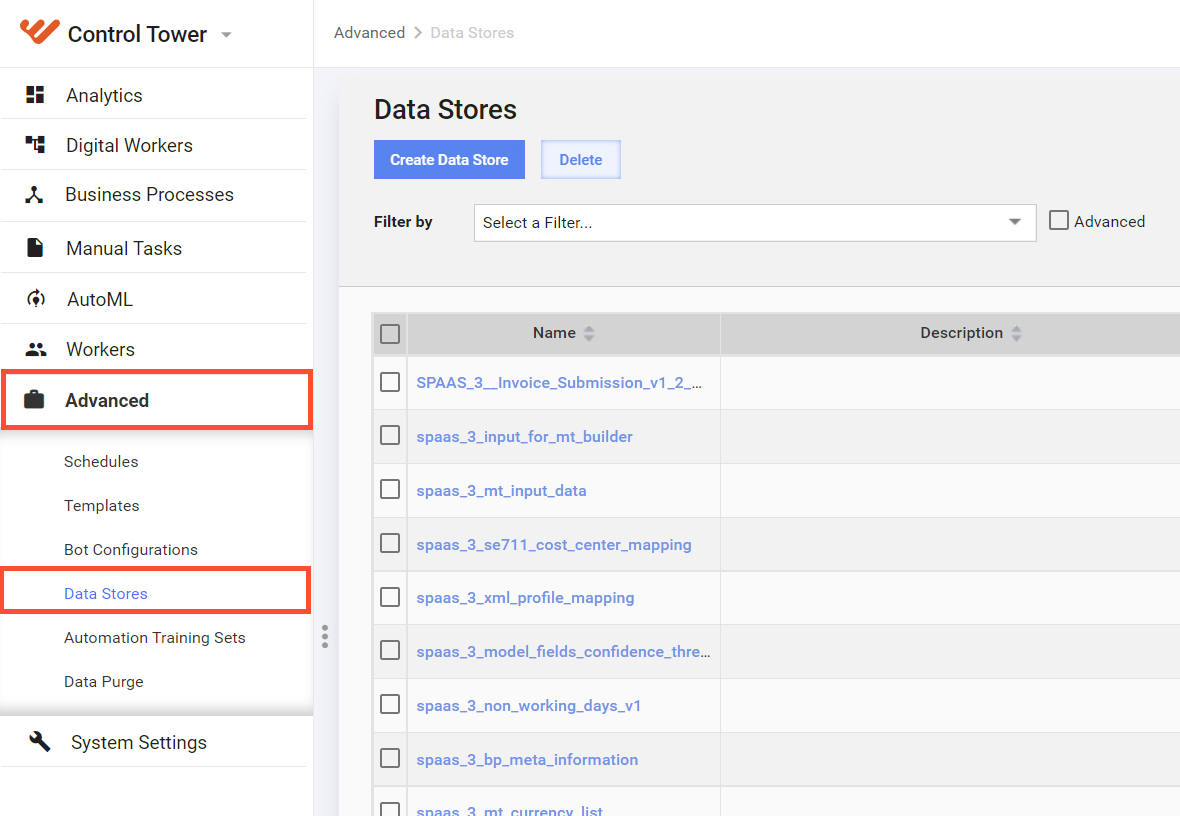
Task: Open spaas_3_model_fields_confidence_thre link
Action: coord(563,652)
